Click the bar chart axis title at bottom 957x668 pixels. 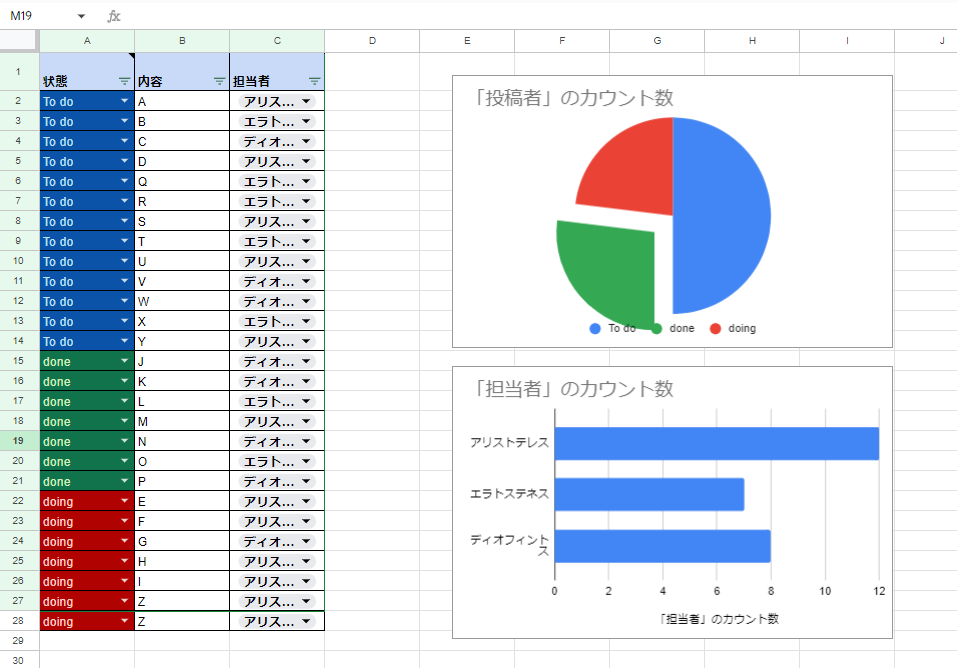718,619
